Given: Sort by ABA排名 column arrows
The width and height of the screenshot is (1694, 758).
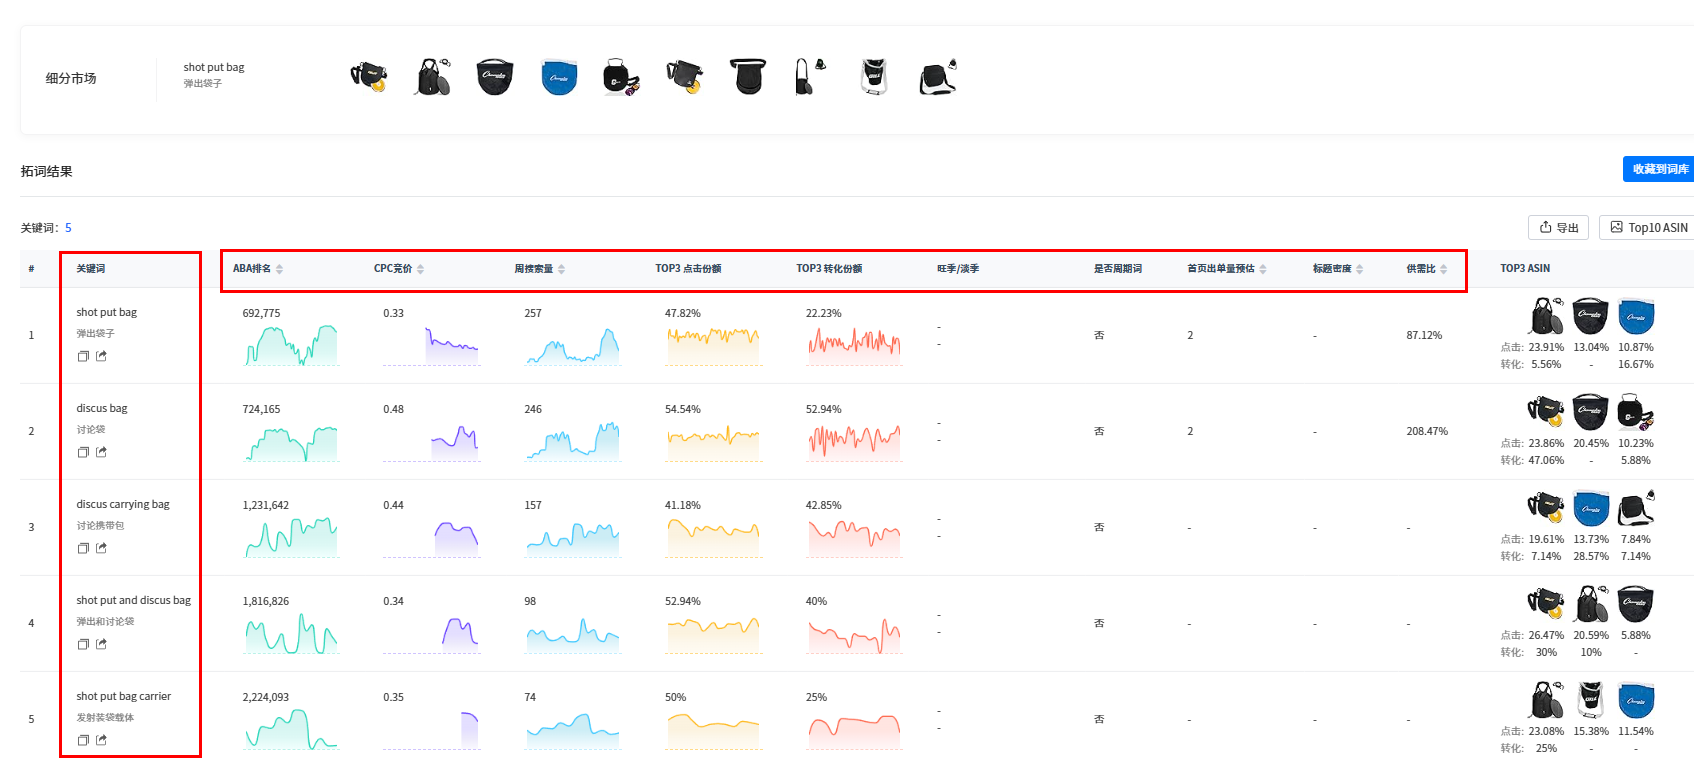Looking at the screenshot, I should click(x=280, y=269).
